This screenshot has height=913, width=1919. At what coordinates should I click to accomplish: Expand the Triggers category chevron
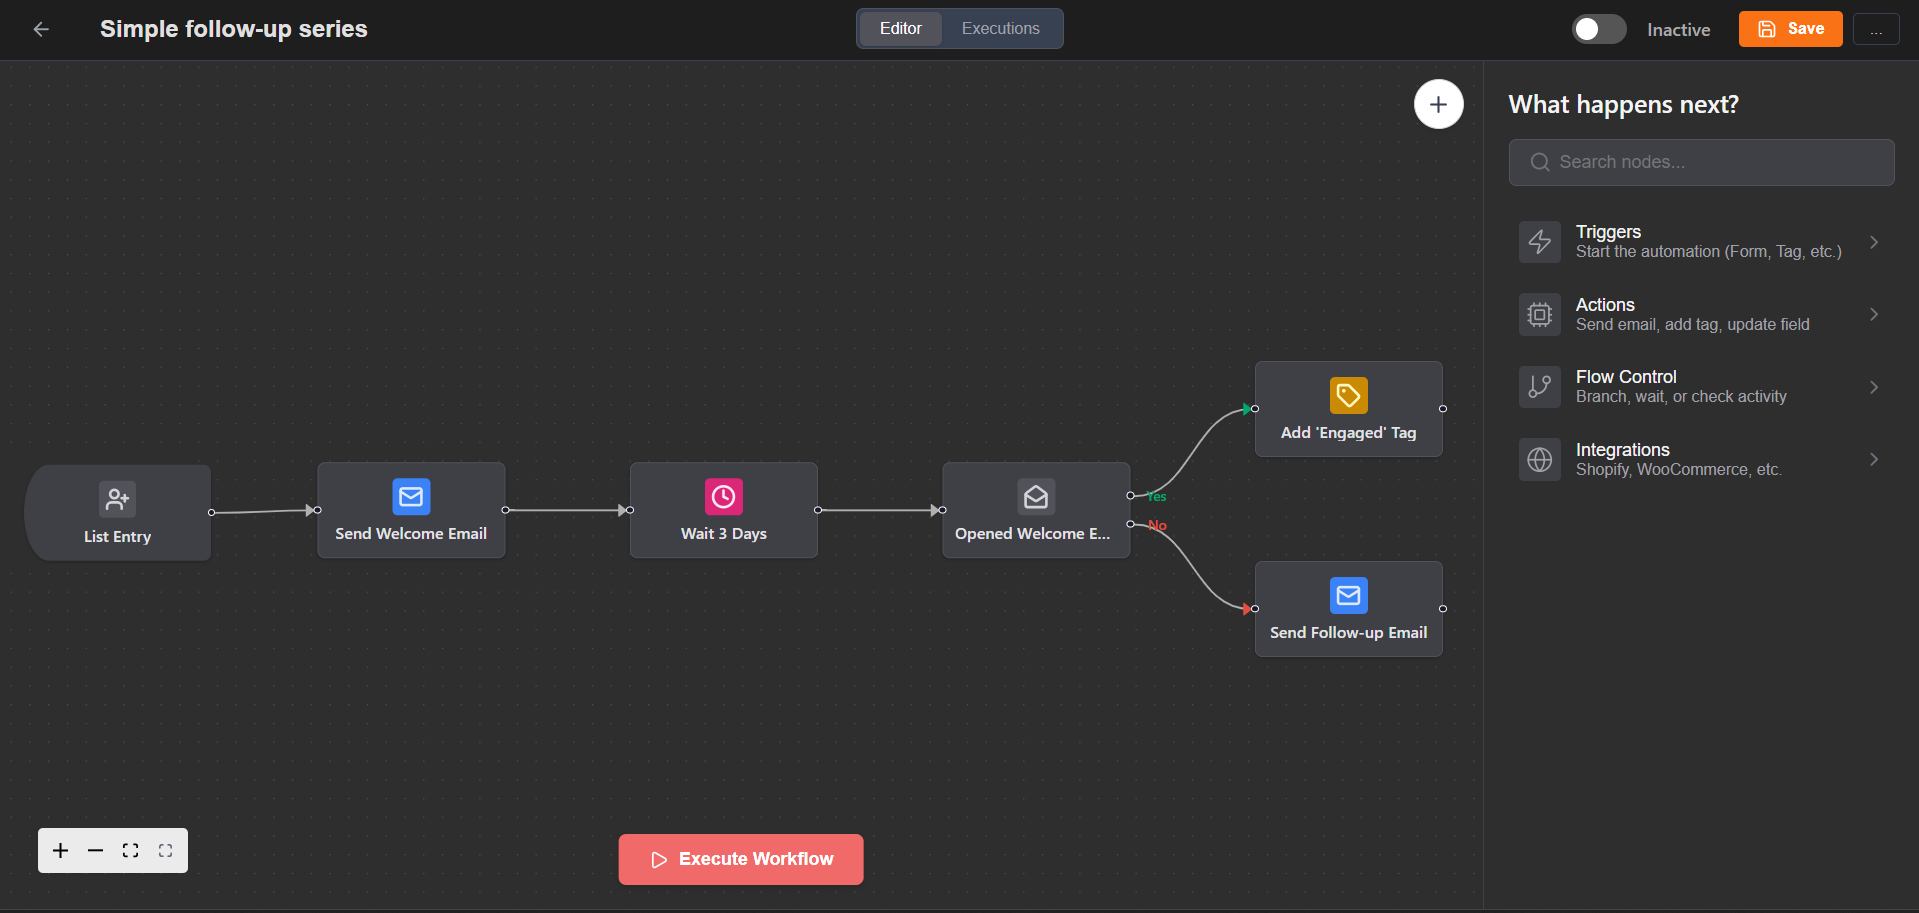tap(1874, 241)
